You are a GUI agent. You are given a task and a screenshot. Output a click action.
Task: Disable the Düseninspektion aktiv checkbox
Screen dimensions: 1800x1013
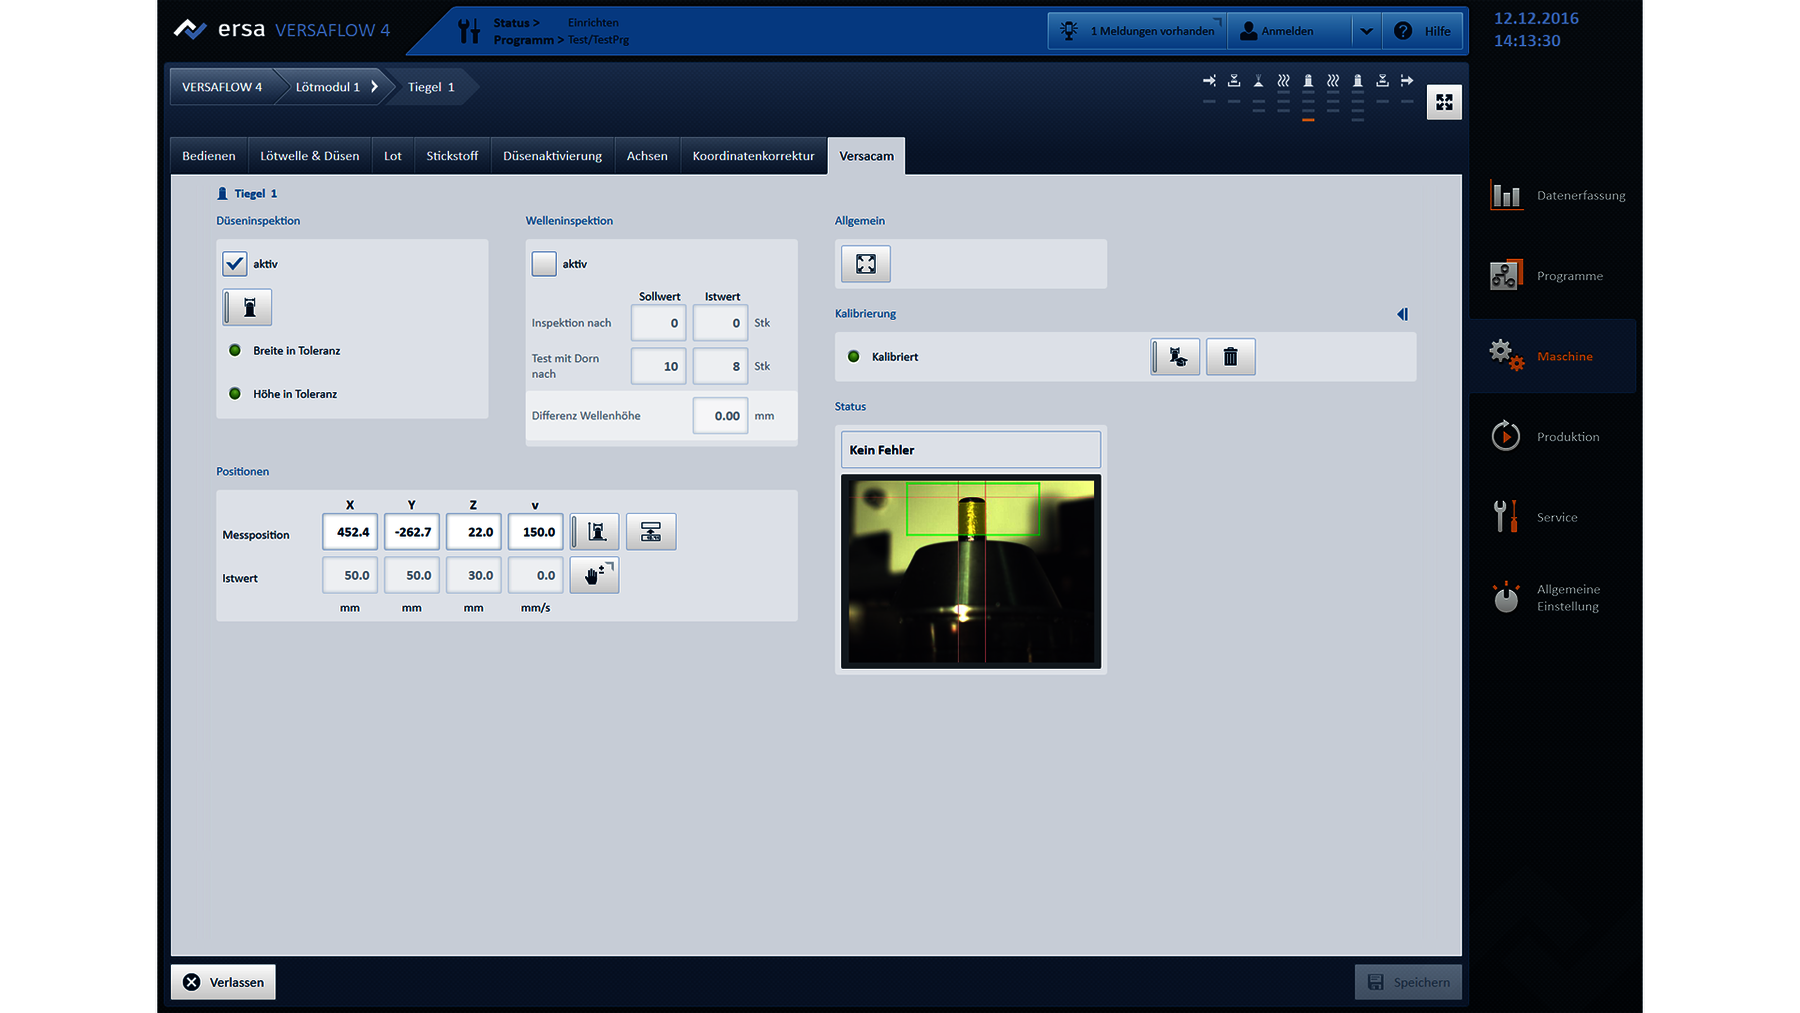point(235,264)
